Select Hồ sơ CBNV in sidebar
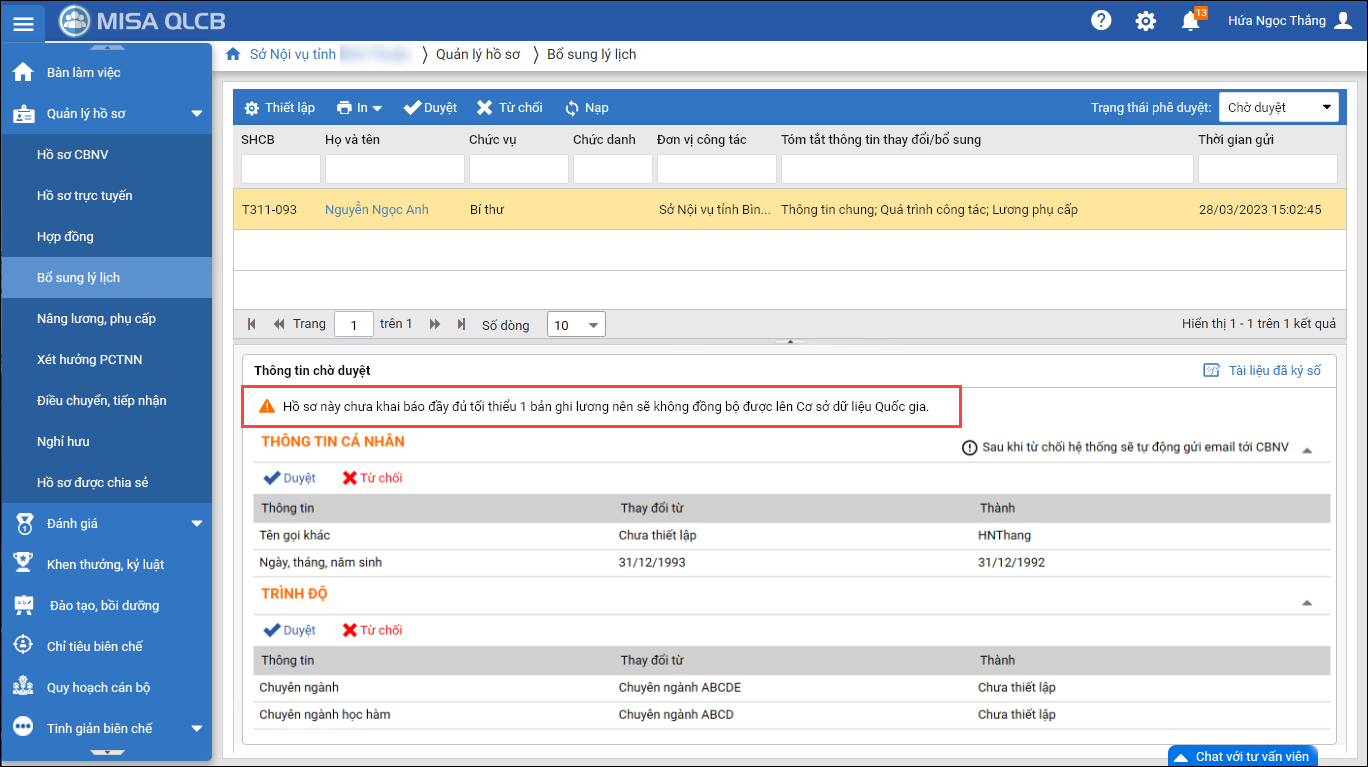 coord(71,155)
